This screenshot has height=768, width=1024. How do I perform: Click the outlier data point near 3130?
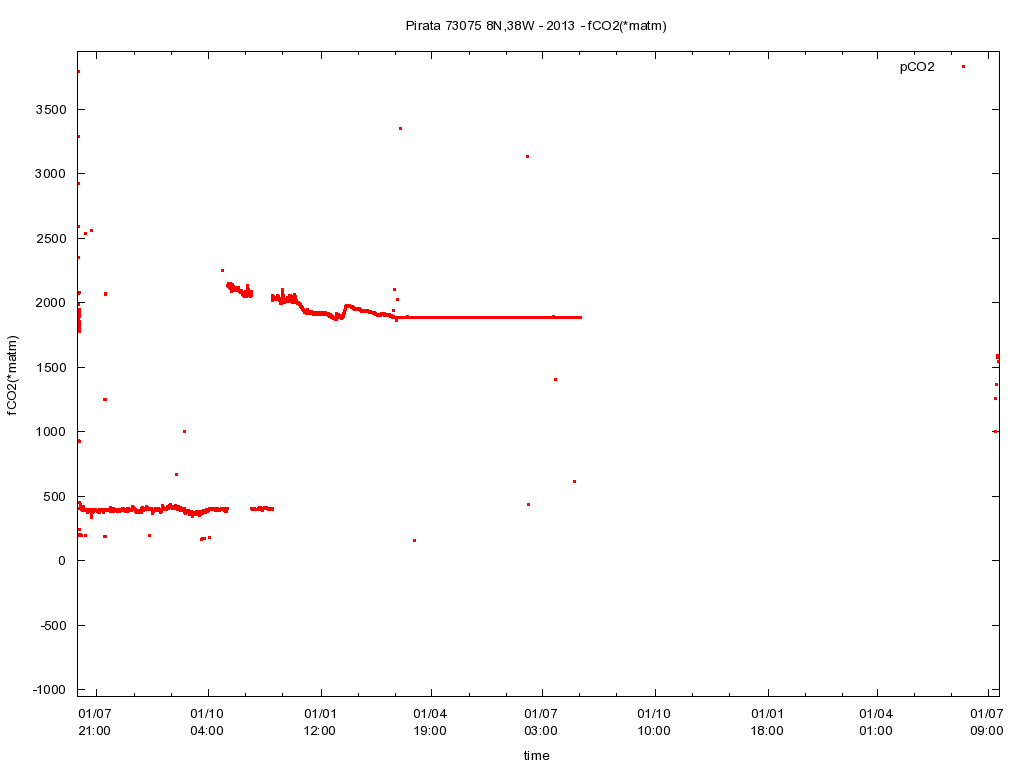tap(527, 156)
